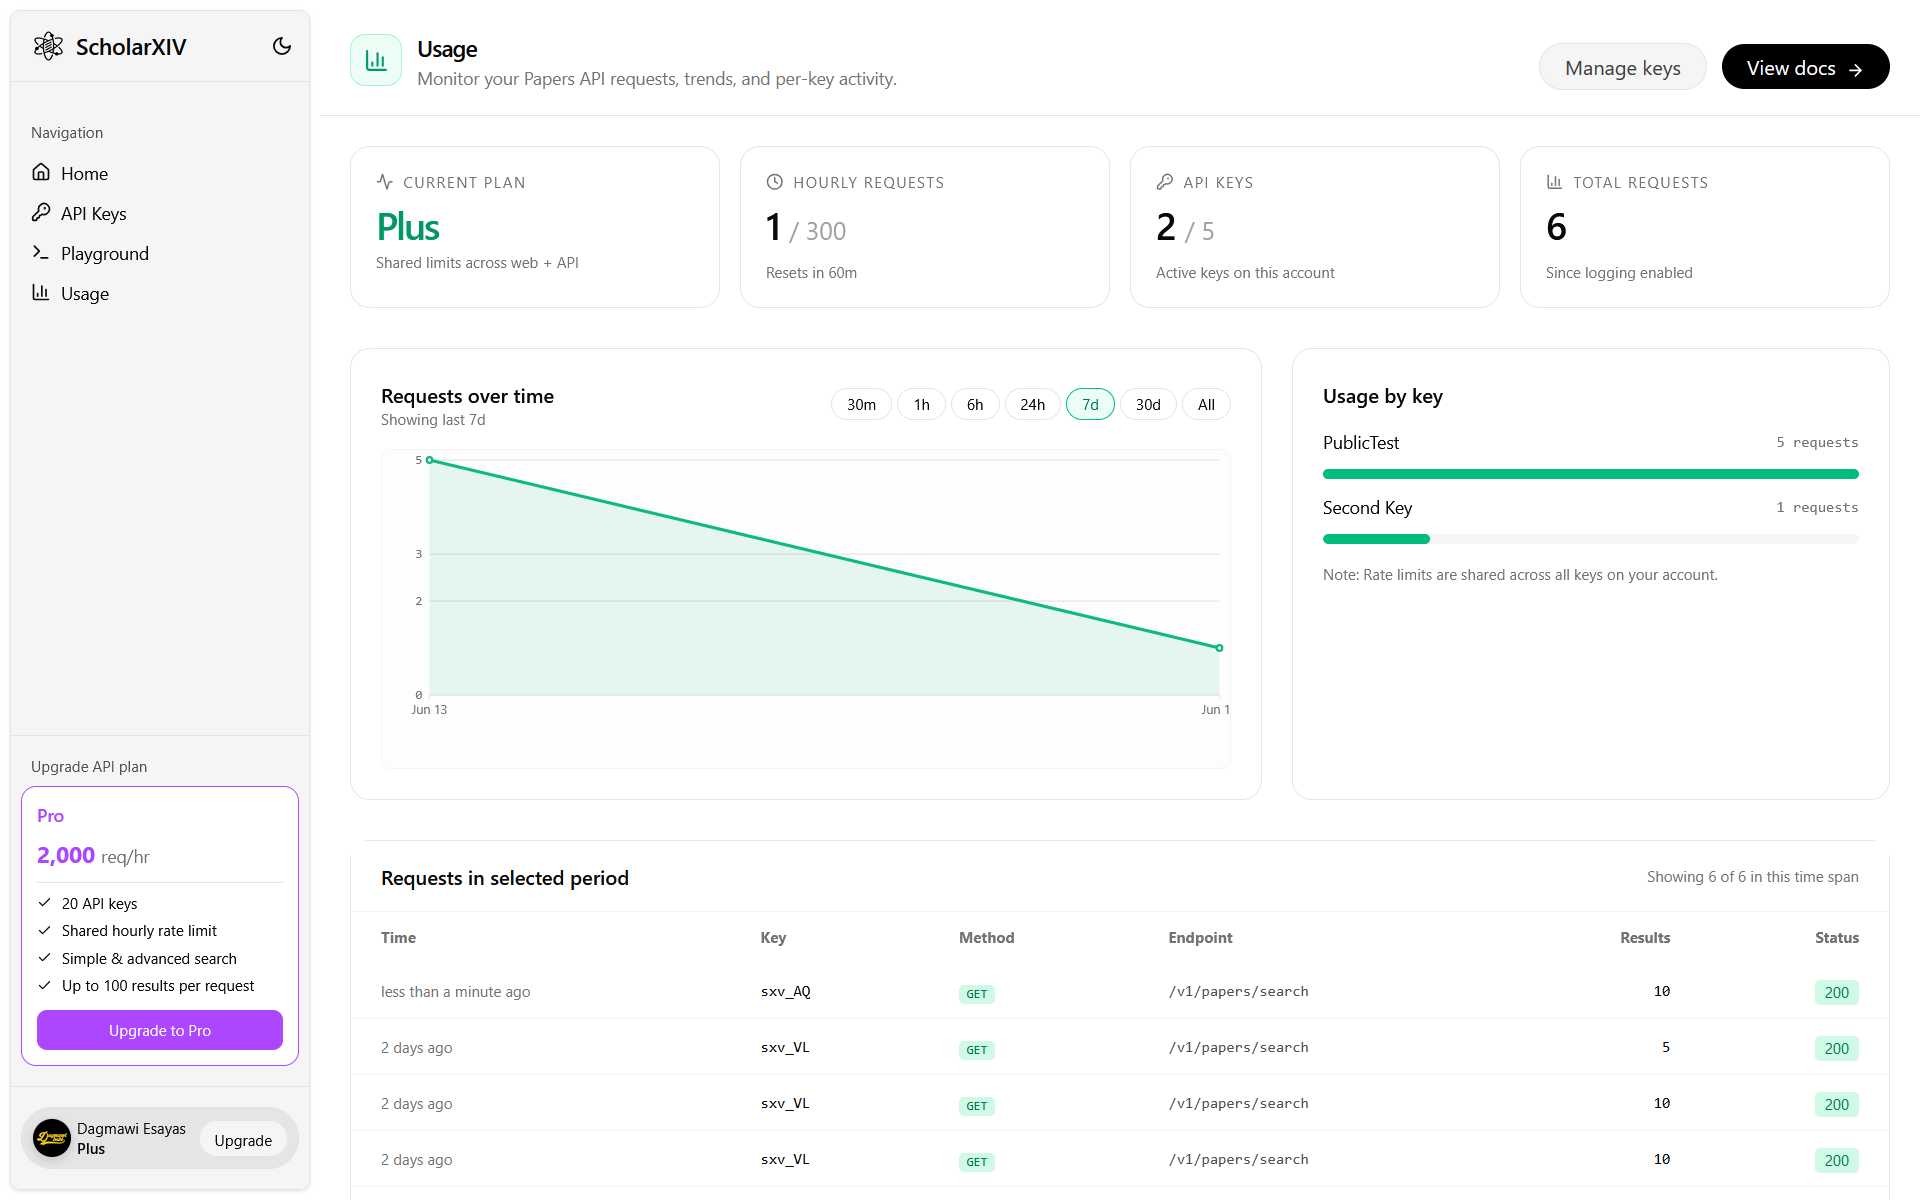
Task: Click the 'Showing 6 of 6 in this time span' text
Action: pos(1753,876)
